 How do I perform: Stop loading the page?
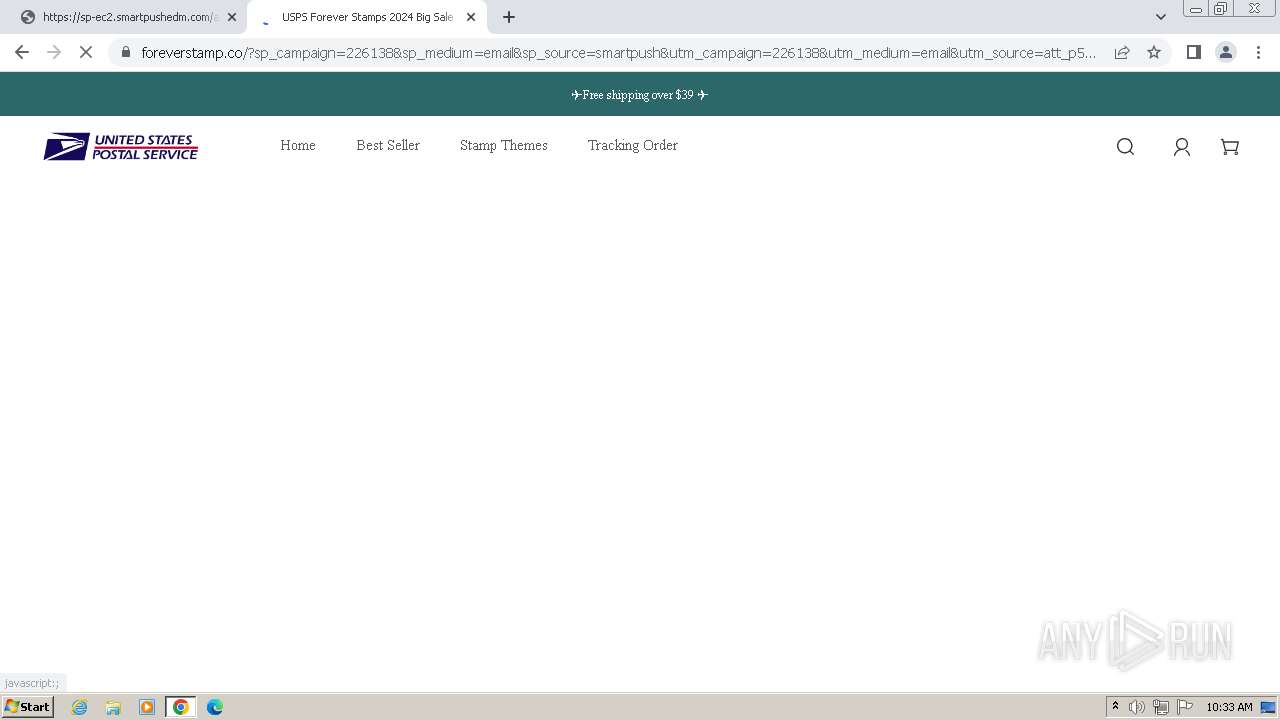tap(86, 52)
